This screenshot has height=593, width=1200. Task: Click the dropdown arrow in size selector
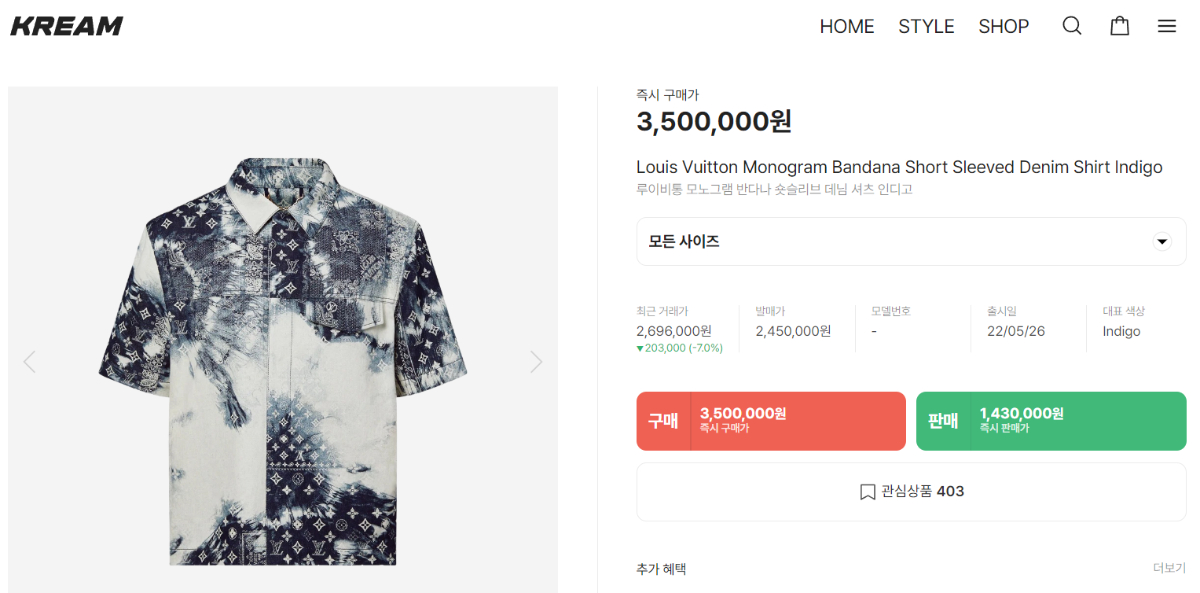tap(1162, 242)
